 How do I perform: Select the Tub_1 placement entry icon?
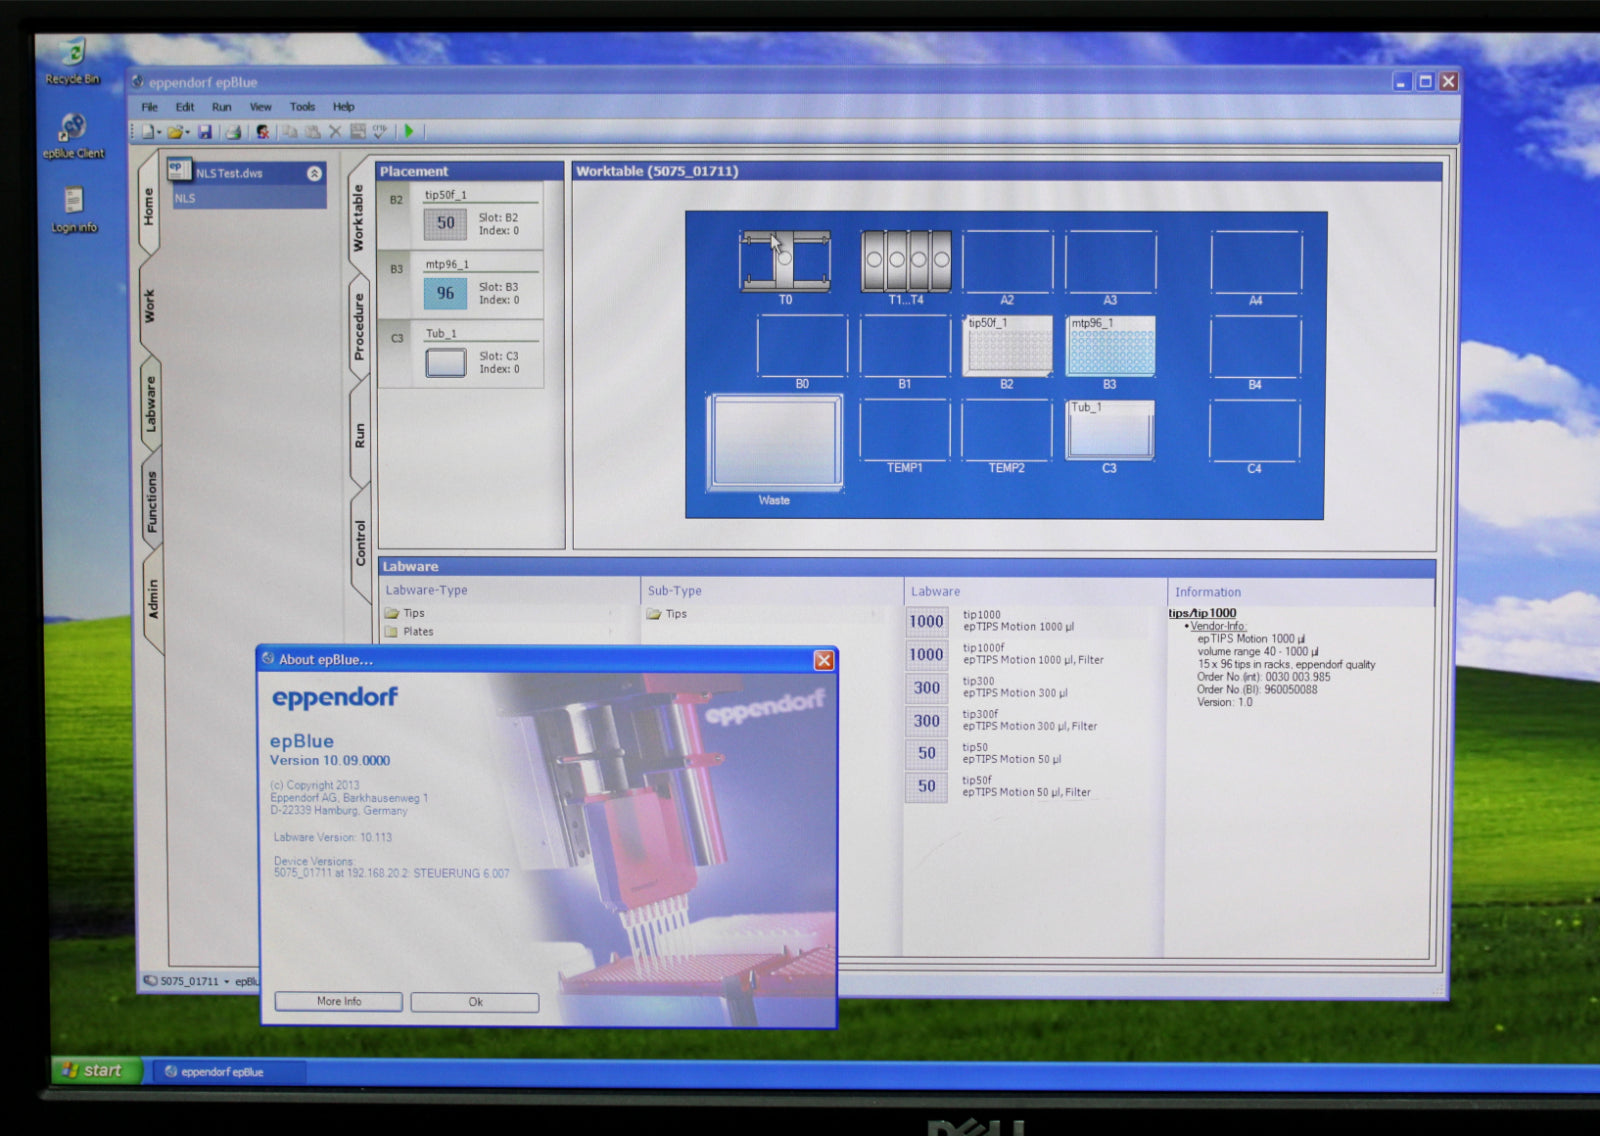pyautogui.click(x=446, y=362)
